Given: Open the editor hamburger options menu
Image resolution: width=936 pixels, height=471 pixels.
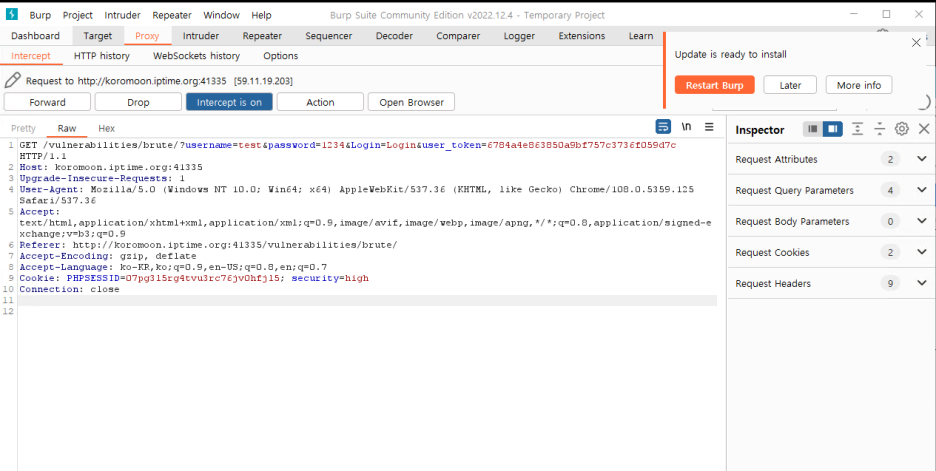Looking at the screenshot, I should pos(709,127).
